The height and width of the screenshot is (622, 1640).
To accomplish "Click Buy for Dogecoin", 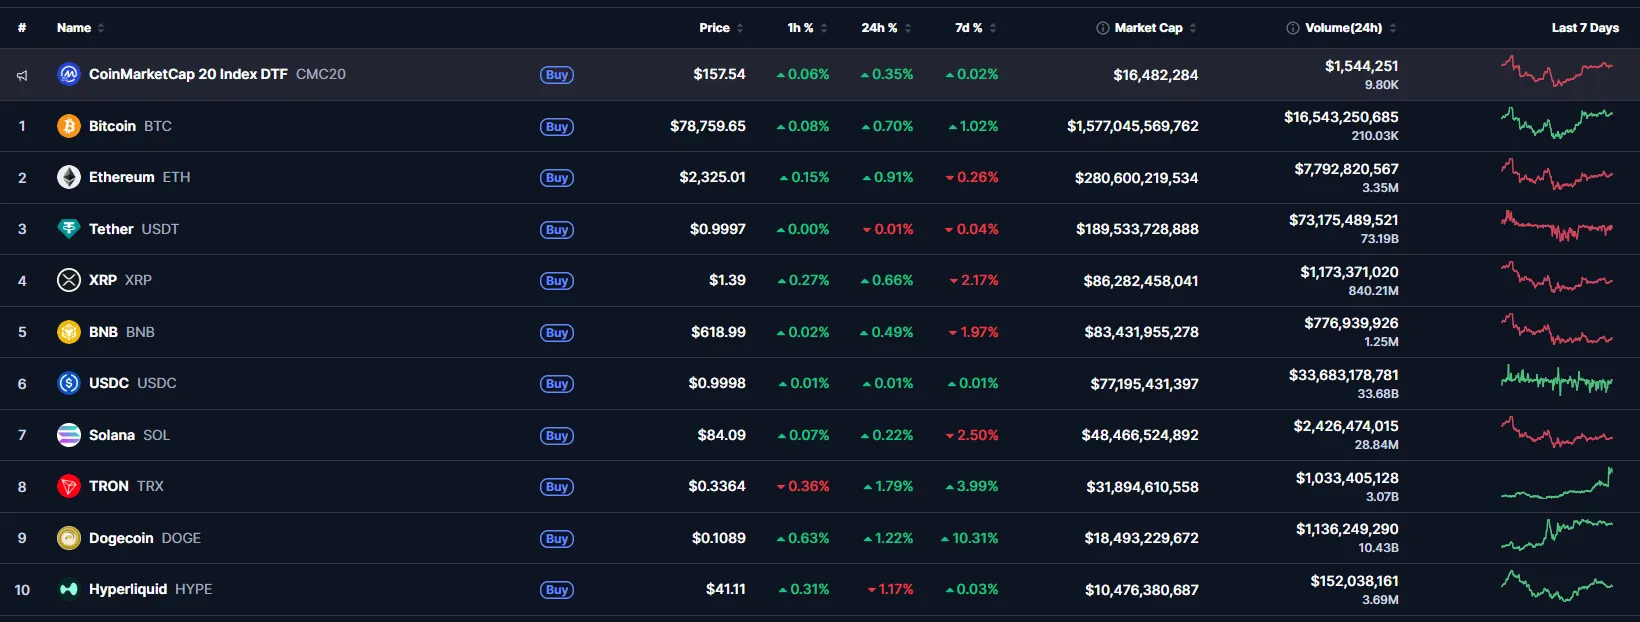I will pyautogui.click(x=557, y=539).
